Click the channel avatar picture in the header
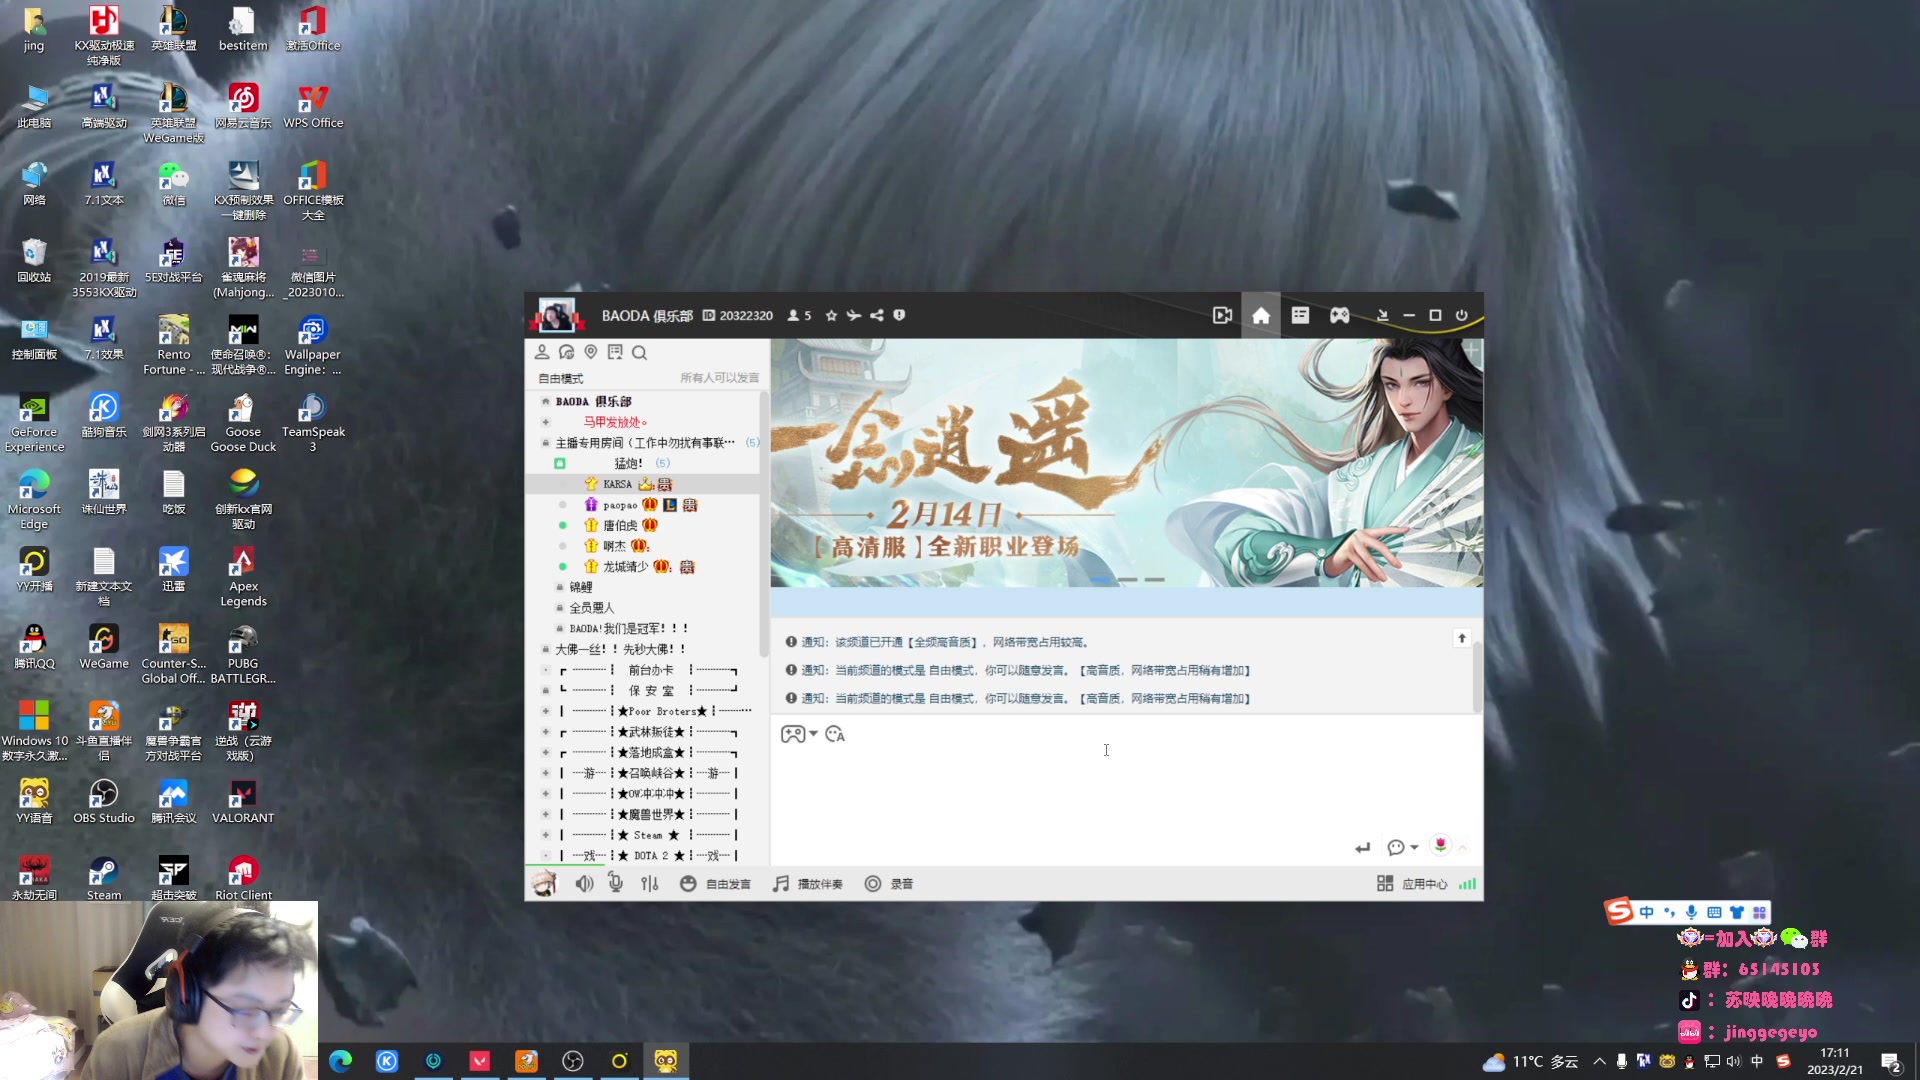The image size is (1920, 1080). [x=556, y=315]
